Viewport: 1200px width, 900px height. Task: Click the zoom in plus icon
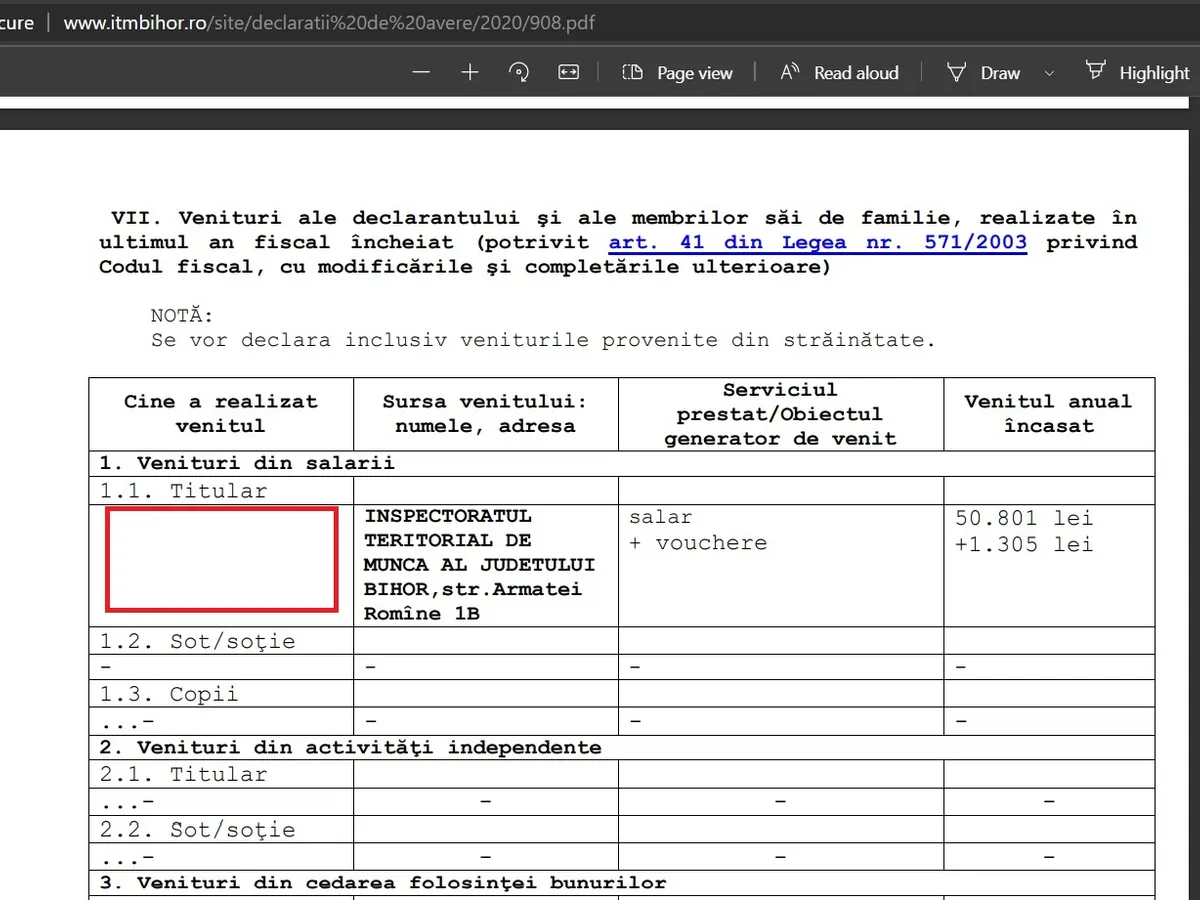[470, 73]
